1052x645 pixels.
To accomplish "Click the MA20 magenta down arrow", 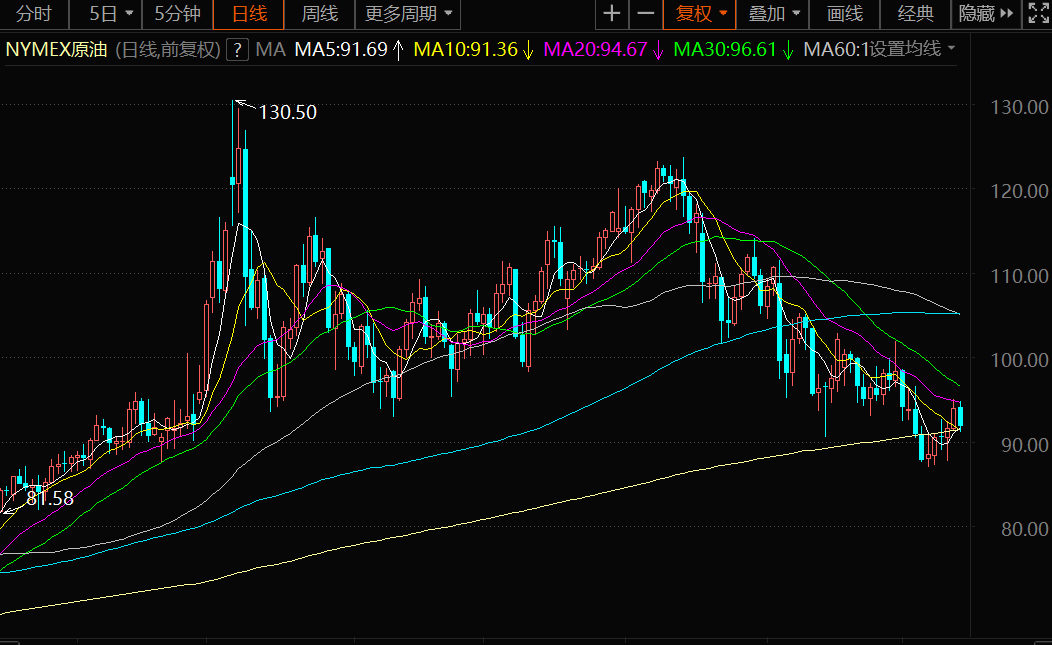I will (x=659, y=50).
